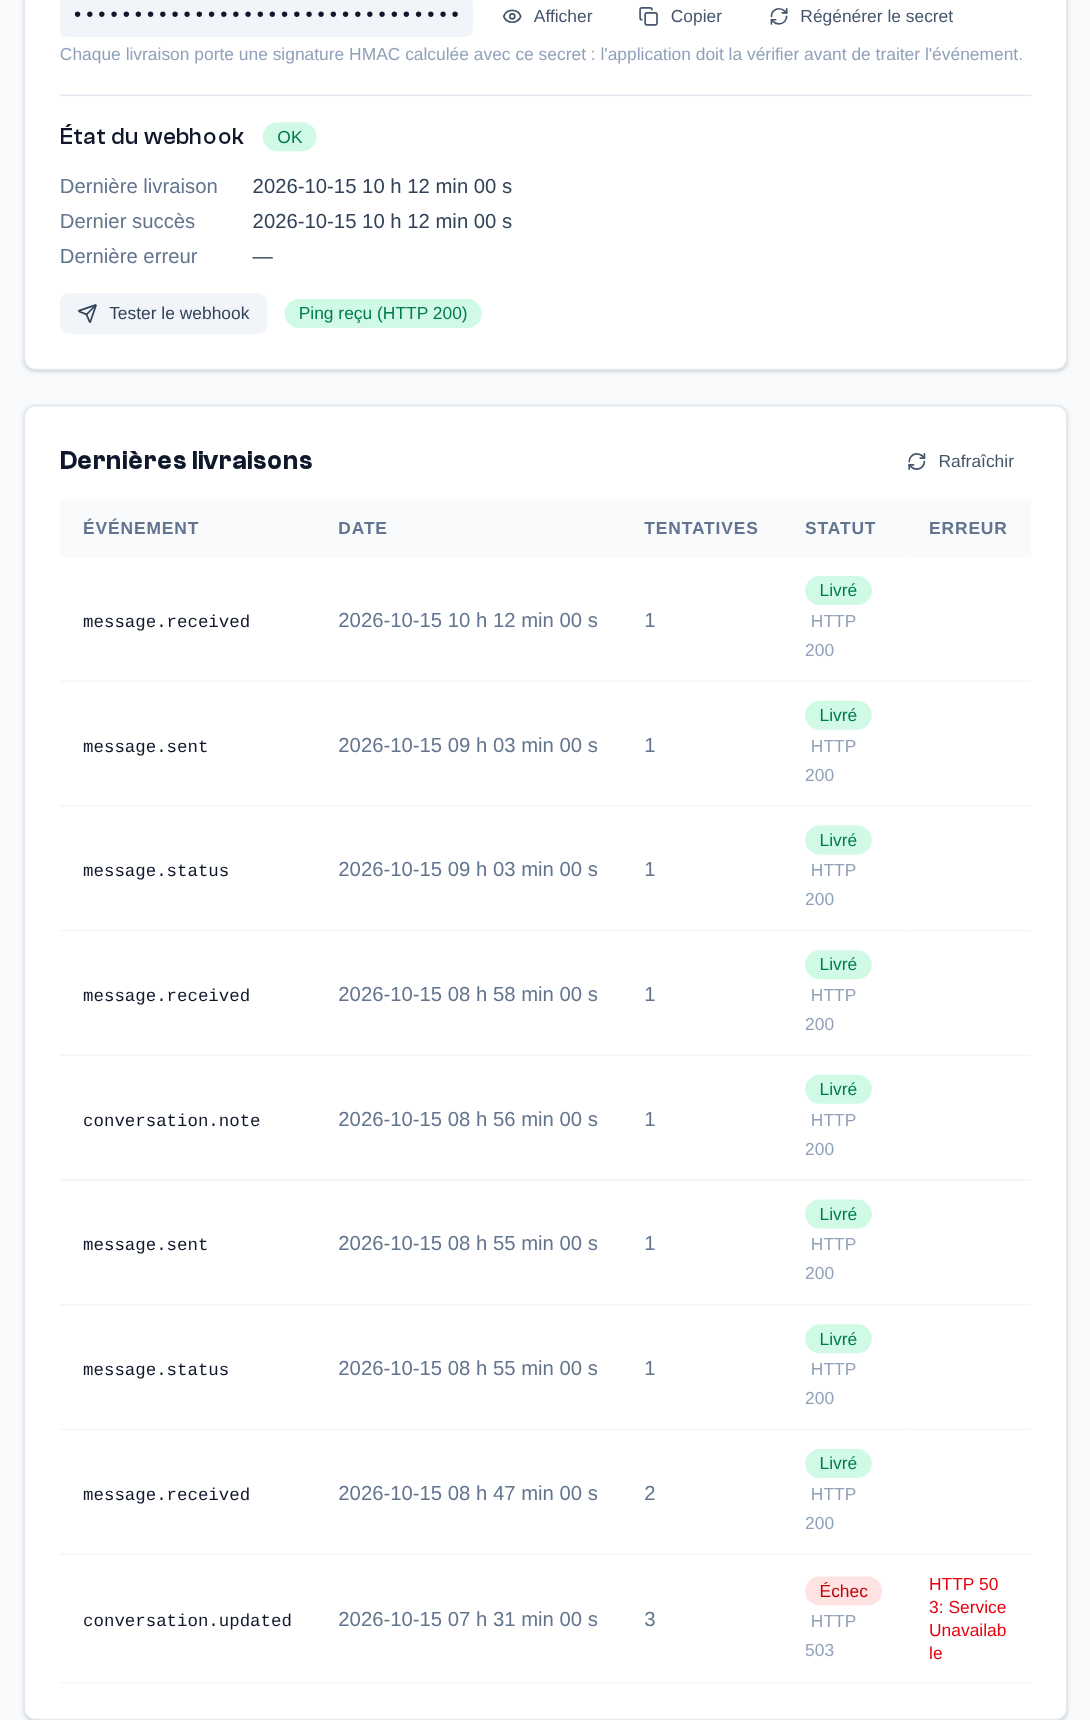The height and width of the screenshot is (1720, 1090).
Task: Select the conversation.updated event row
Action: tap(546, 1619)
